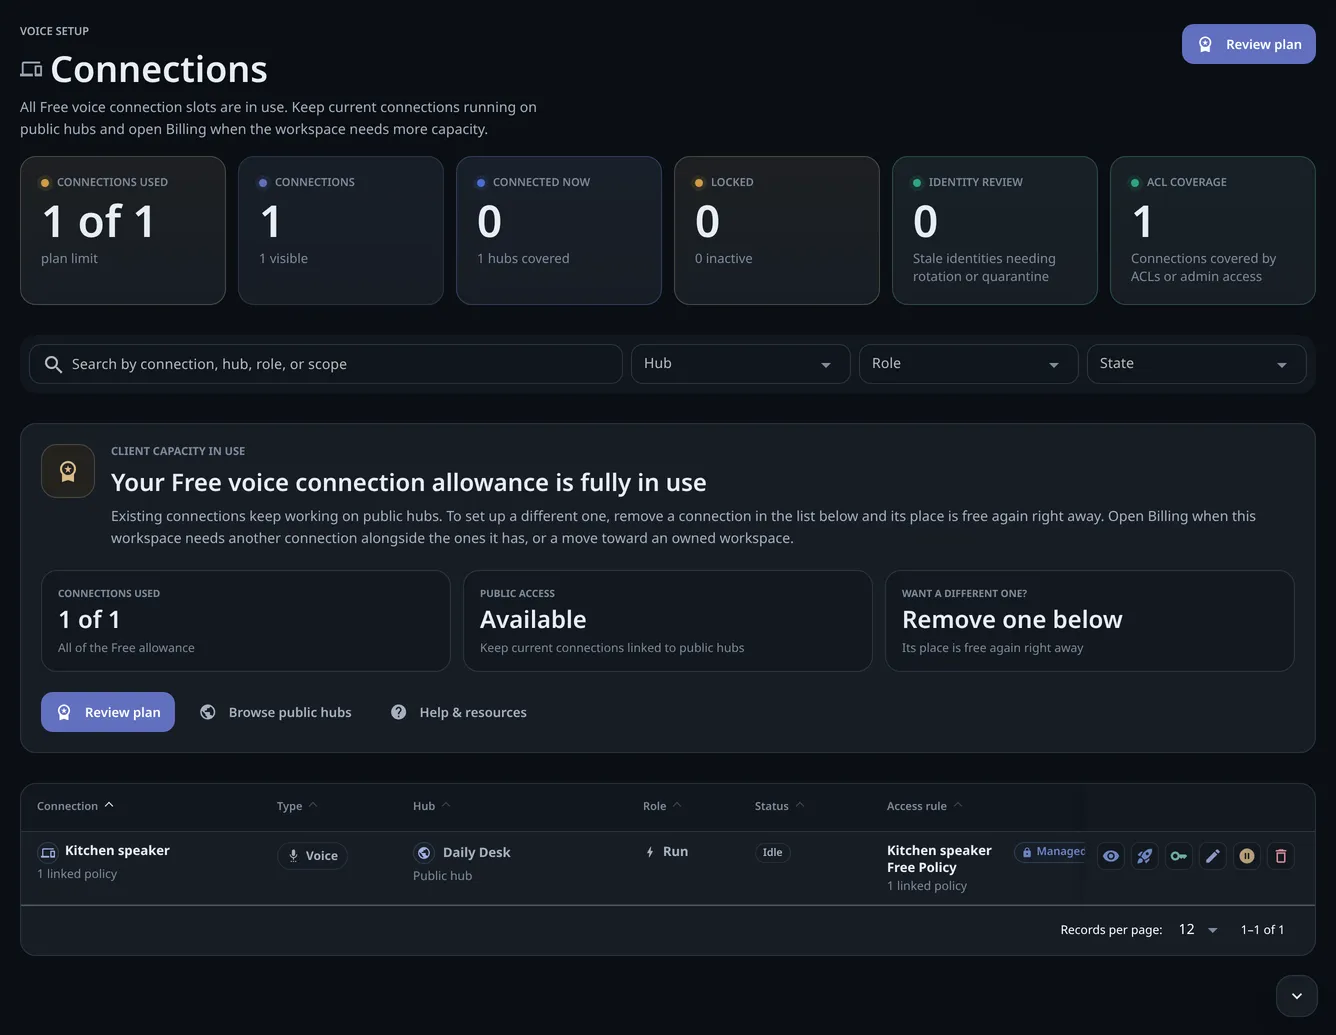The image size is (1336, 1035).
Task: Click the award badge icon in capacity banner
Action: click(68, 471)
